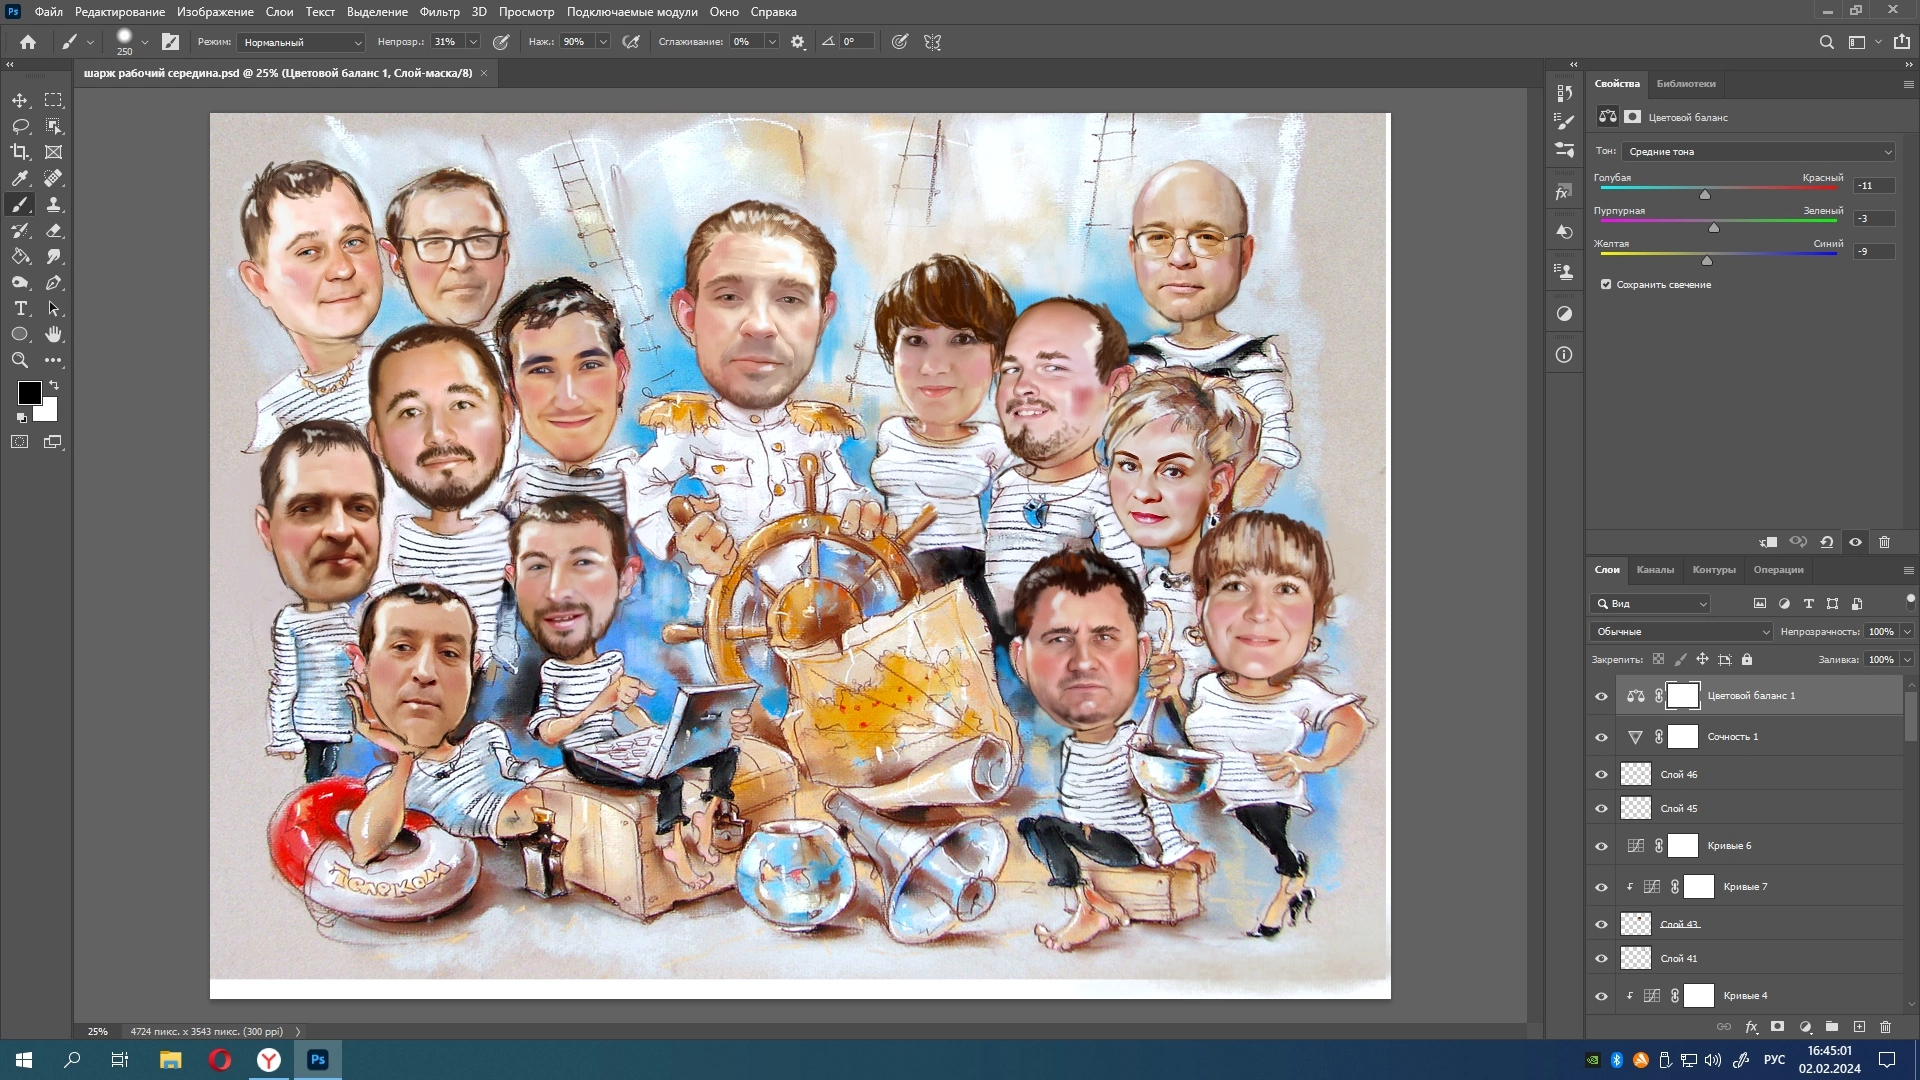The width and height of the screenshot is (1920, 1080).
Task: Open the Библиотеки panel tab
Action: pyautogui.click(x=1685, y=84)
